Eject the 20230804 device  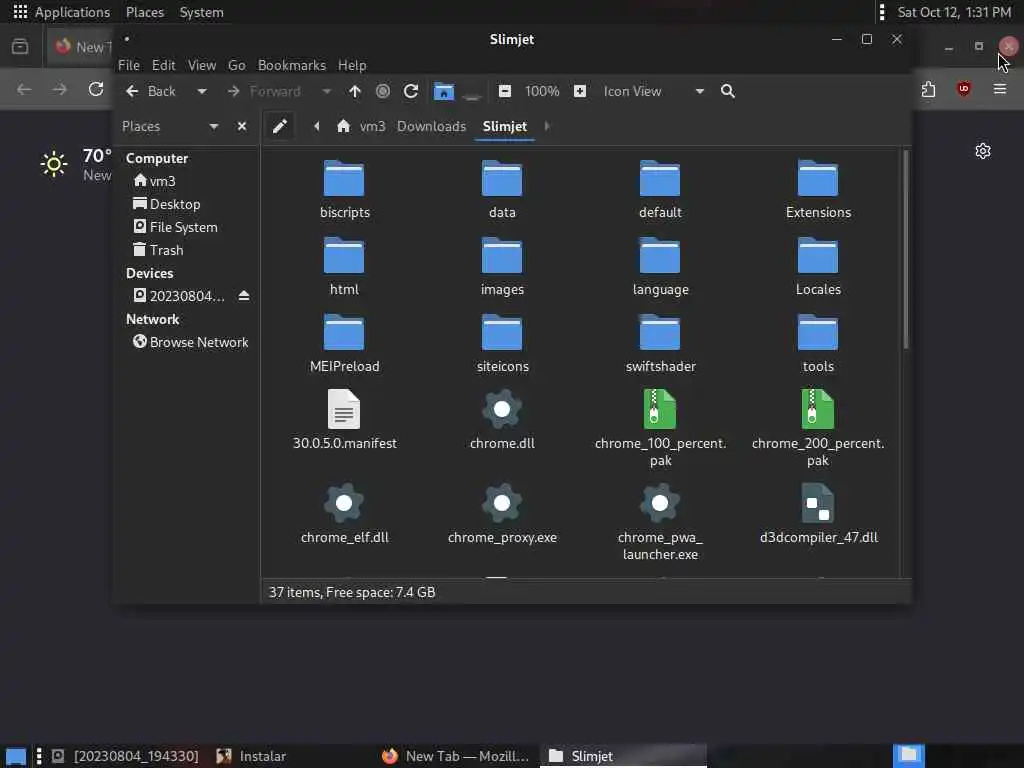244,296
